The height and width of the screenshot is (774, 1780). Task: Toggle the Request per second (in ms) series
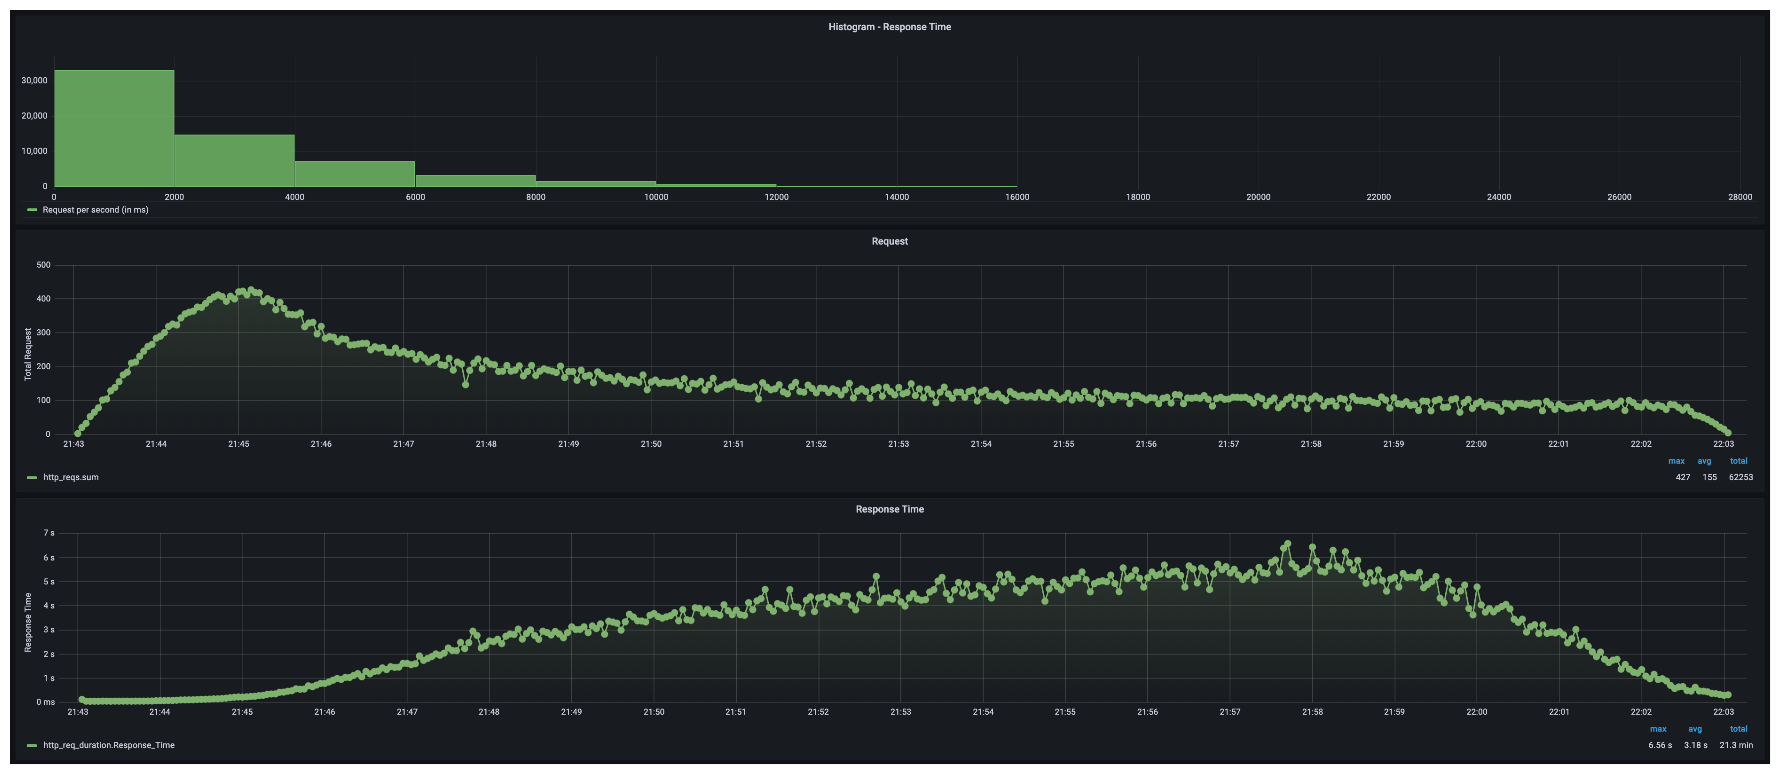click(x=95, y=210)
